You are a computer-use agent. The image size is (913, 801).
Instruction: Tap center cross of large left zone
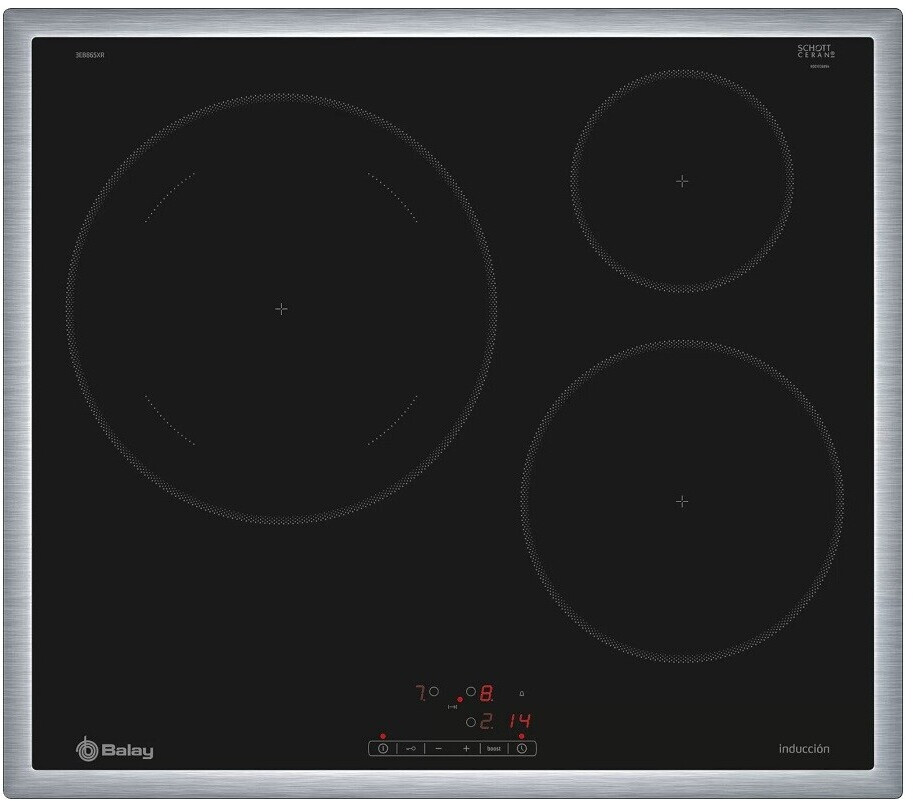coord(281,309)
